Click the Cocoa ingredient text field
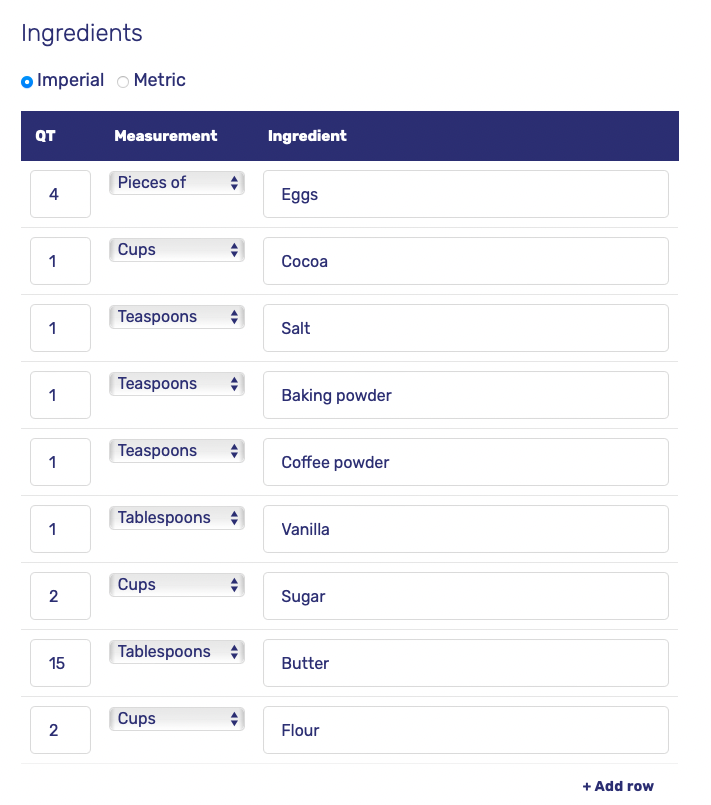 pyautogui.click(x=465, y=261)
